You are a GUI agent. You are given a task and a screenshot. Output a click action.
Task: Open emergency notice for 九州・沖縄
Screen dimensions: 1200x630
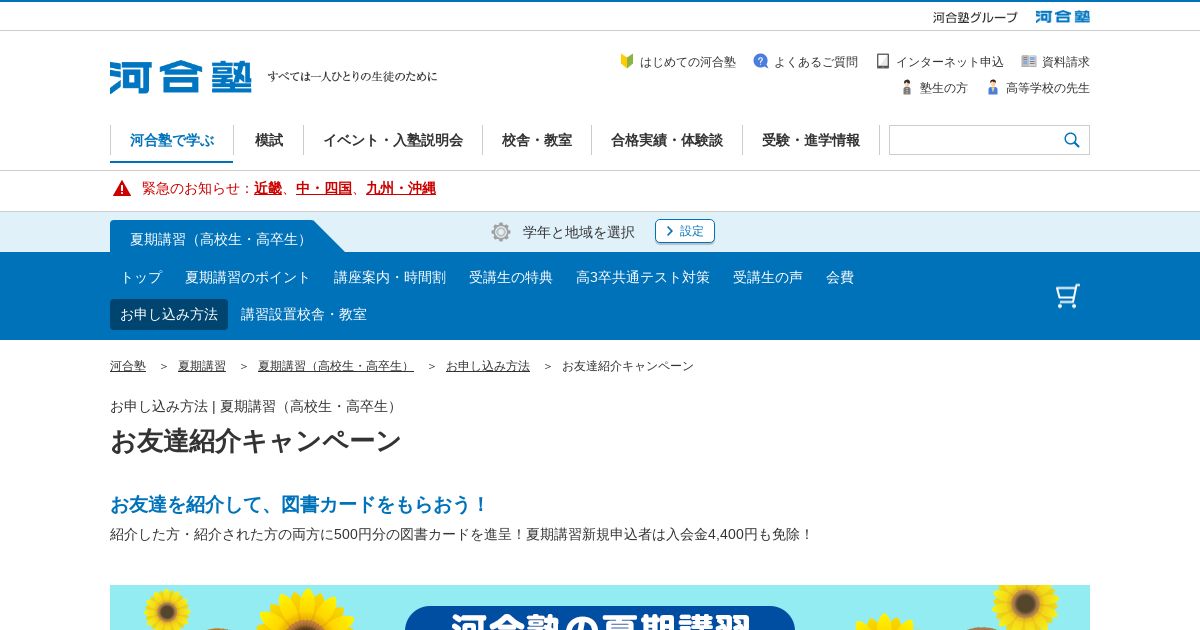pyautogui.click(x=401, y=188)
